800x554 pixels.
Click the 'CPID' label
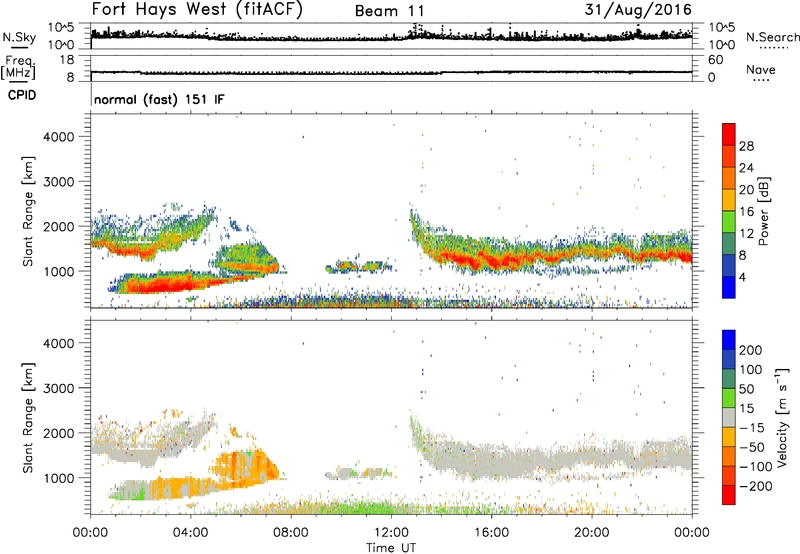tap(22, 95)
